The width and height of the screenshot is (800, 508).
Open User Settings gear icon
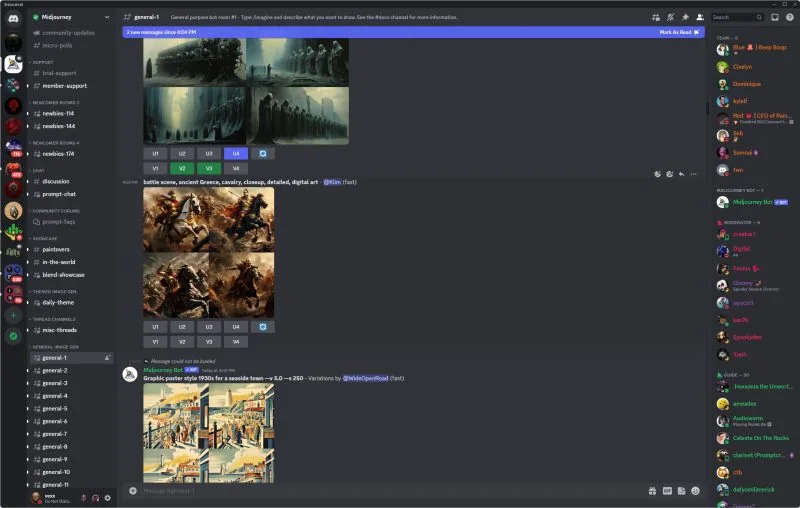[x=108, y=498]
